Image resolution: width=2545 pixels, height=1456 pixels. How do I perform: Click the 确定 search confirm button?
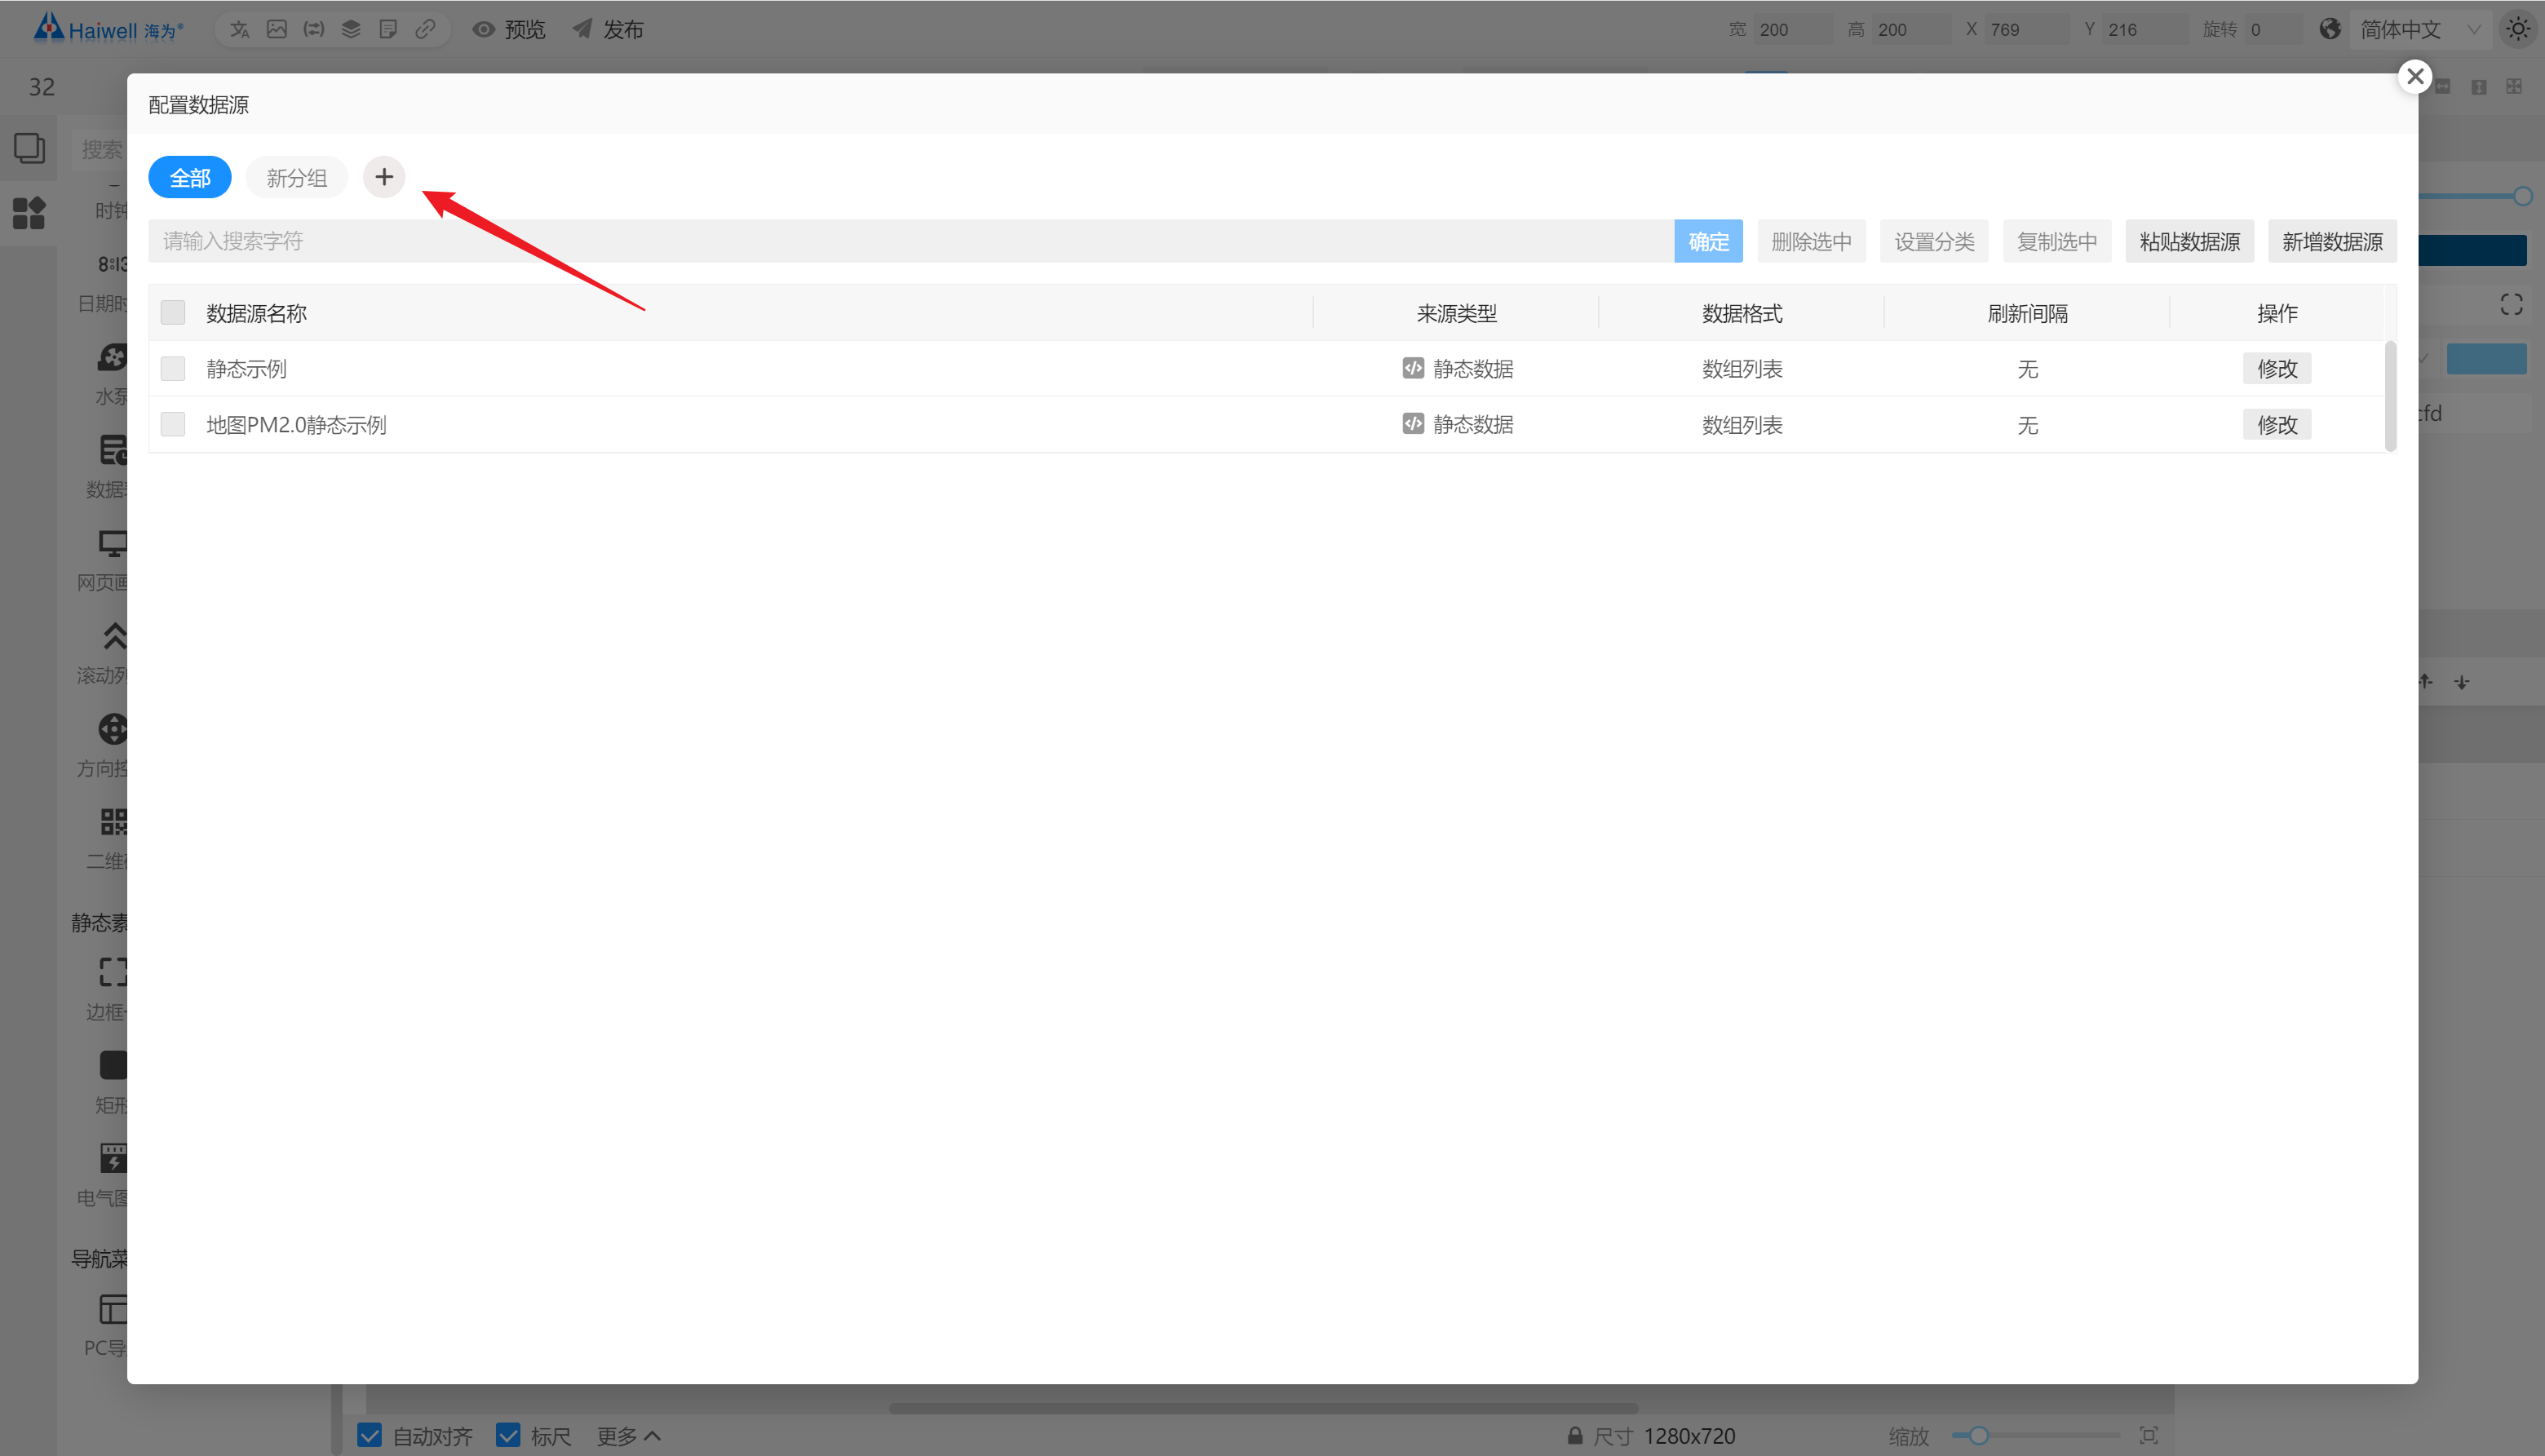pyautogui.click(x=1708, y=241)
